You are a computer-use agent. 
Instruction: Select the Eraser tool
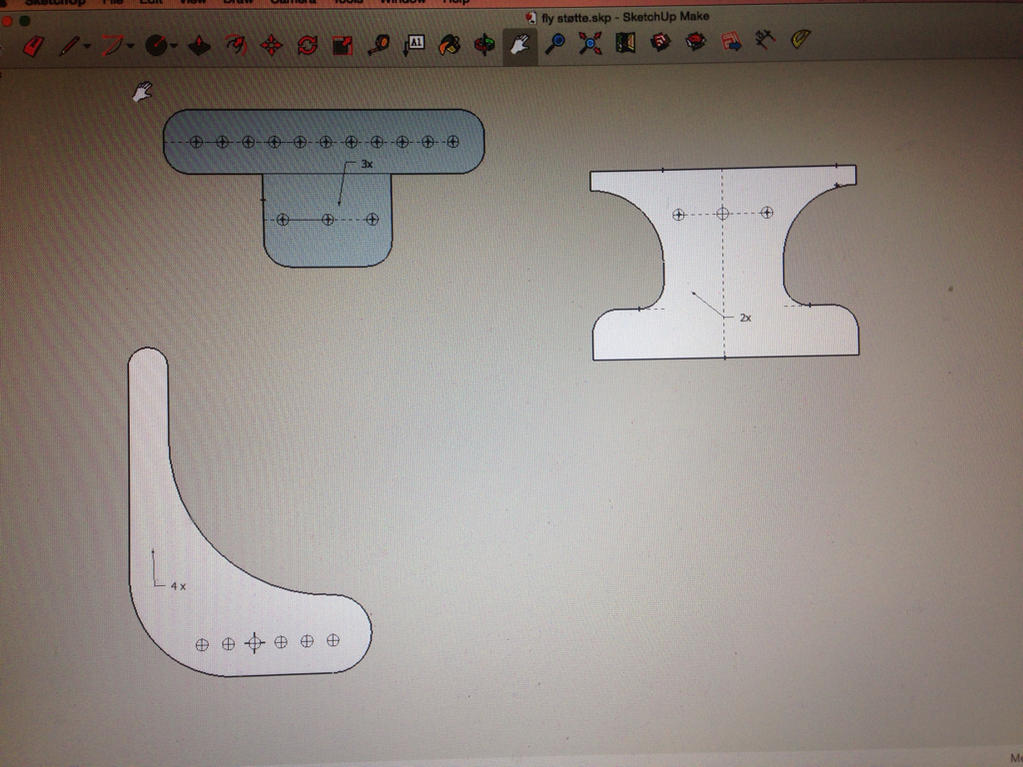[33, 44]
